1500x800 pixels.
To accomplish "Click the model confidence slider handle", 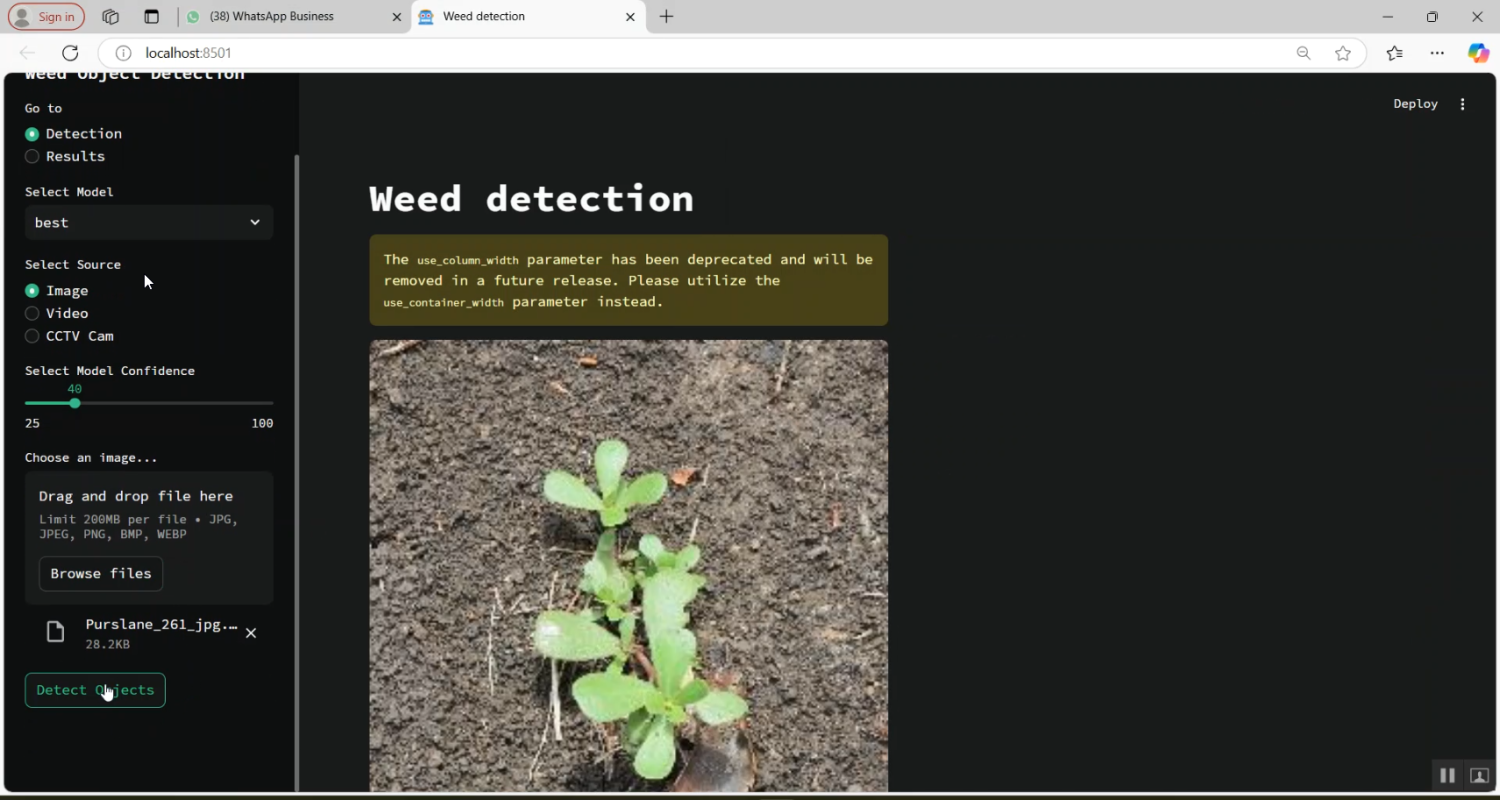I will pos(75,403).
